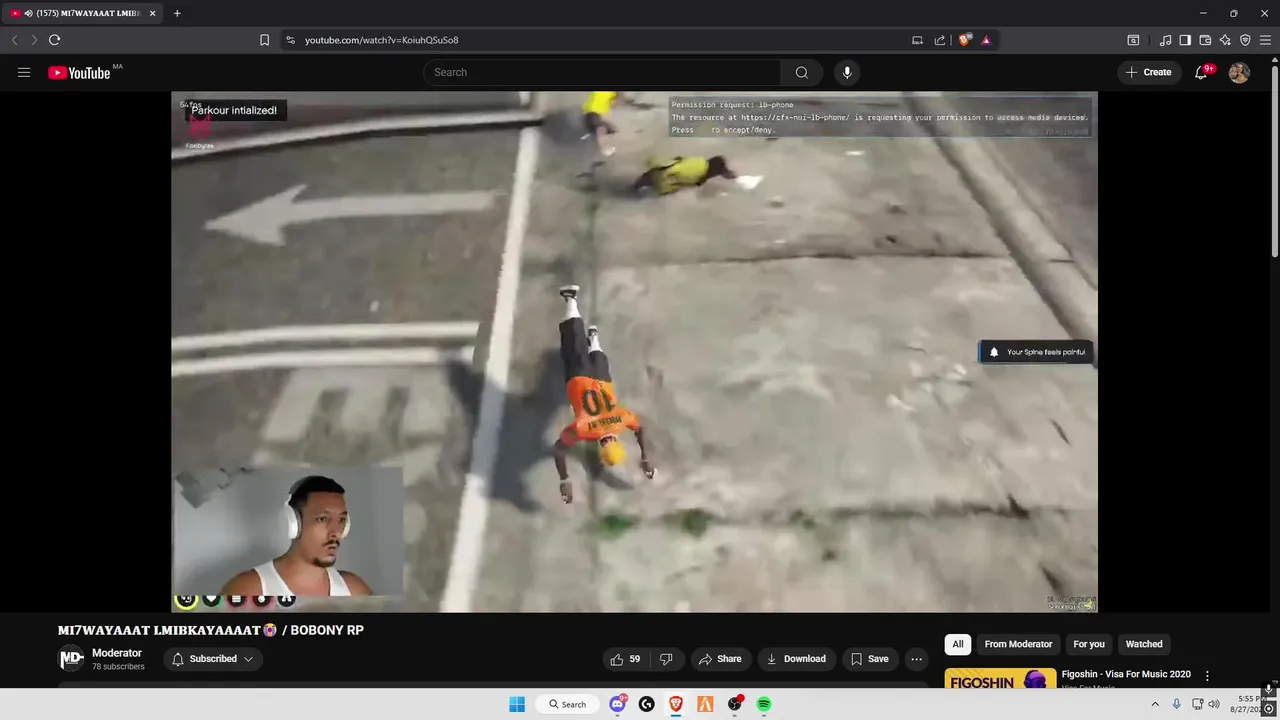Viewport: 1280px width, 720px height.
Task: Click the video player to pause
Action: 634,352
